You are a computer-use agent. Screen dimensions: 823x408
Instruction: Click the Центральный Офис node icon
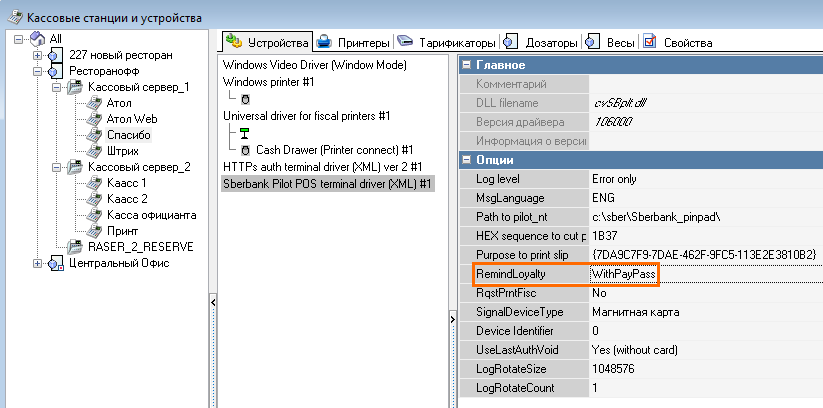click(x=57, y=263)
